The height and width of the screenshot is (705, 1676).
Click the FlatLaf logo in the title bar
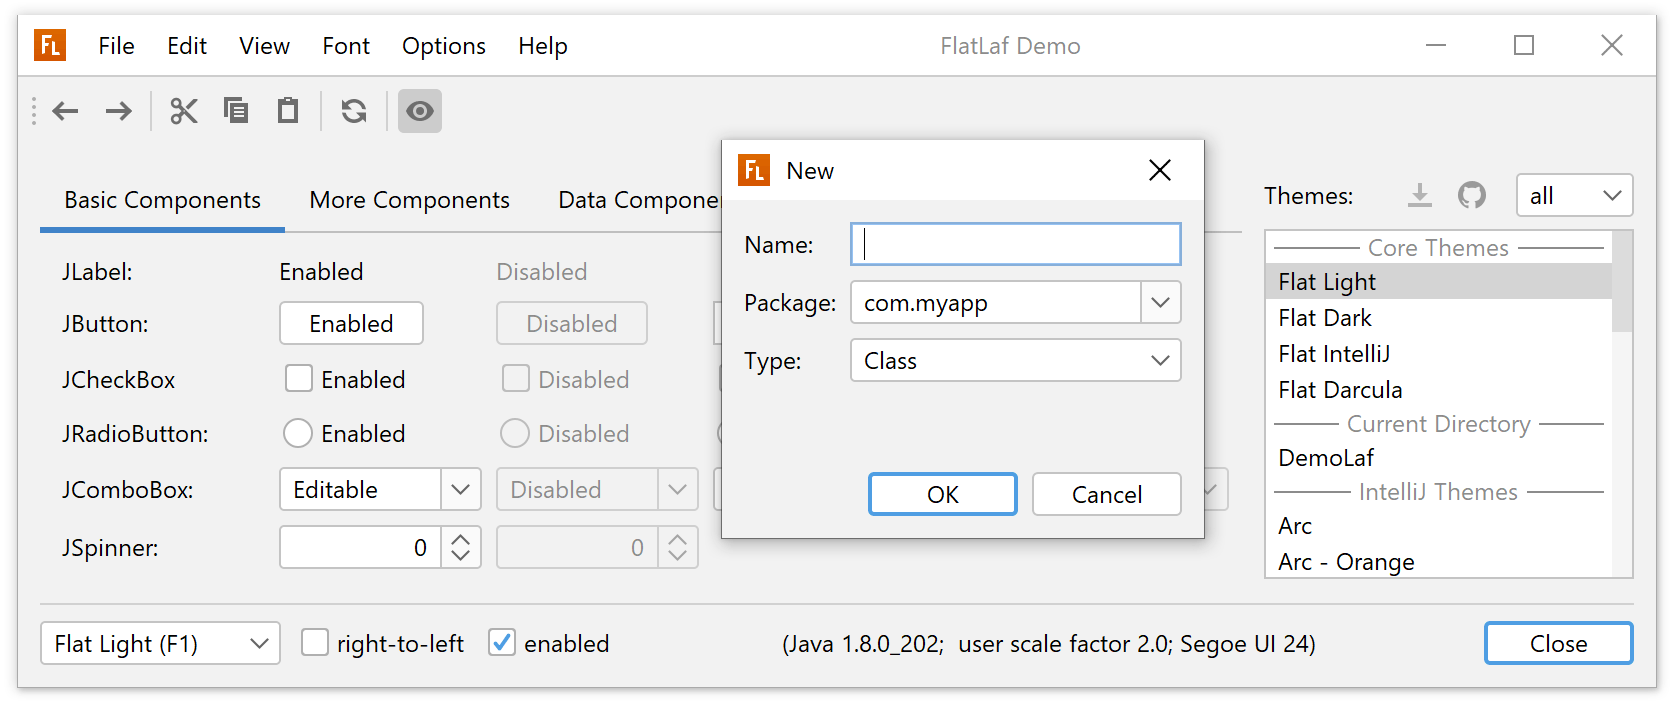pyautogui.click(x=50, y=45)
